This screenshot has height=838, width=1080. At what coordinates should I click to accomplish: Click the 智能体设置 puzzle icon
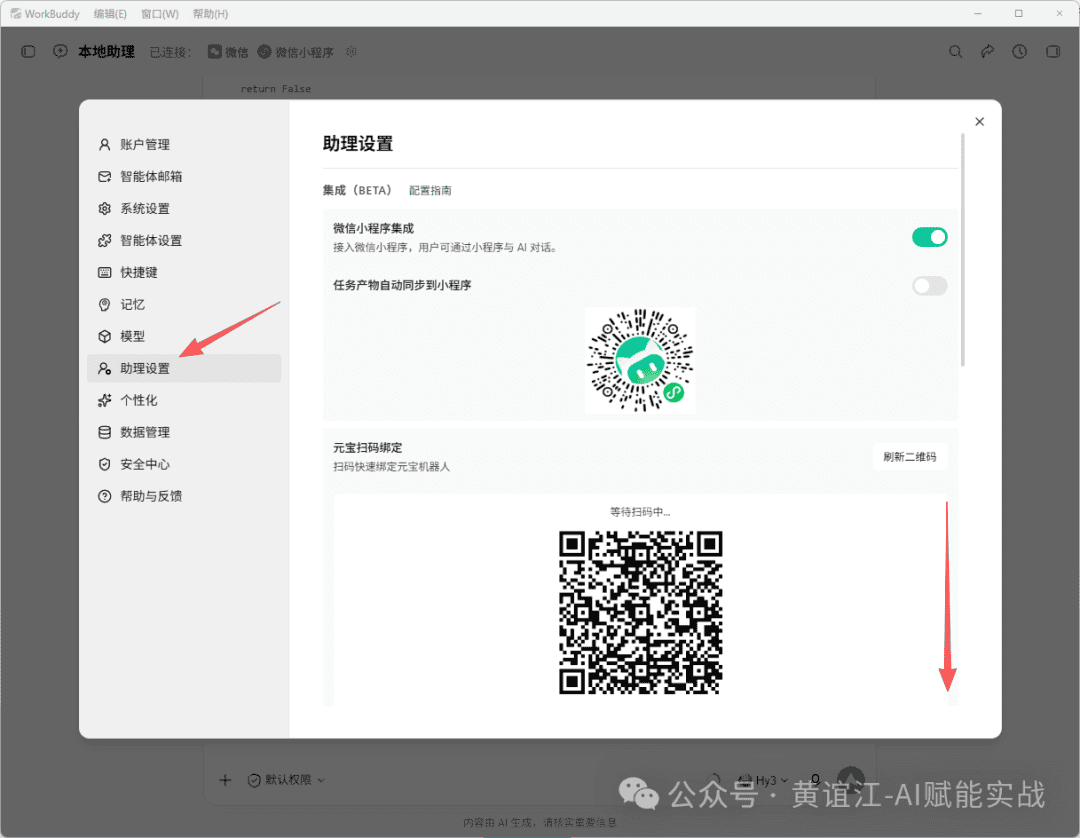104,240
